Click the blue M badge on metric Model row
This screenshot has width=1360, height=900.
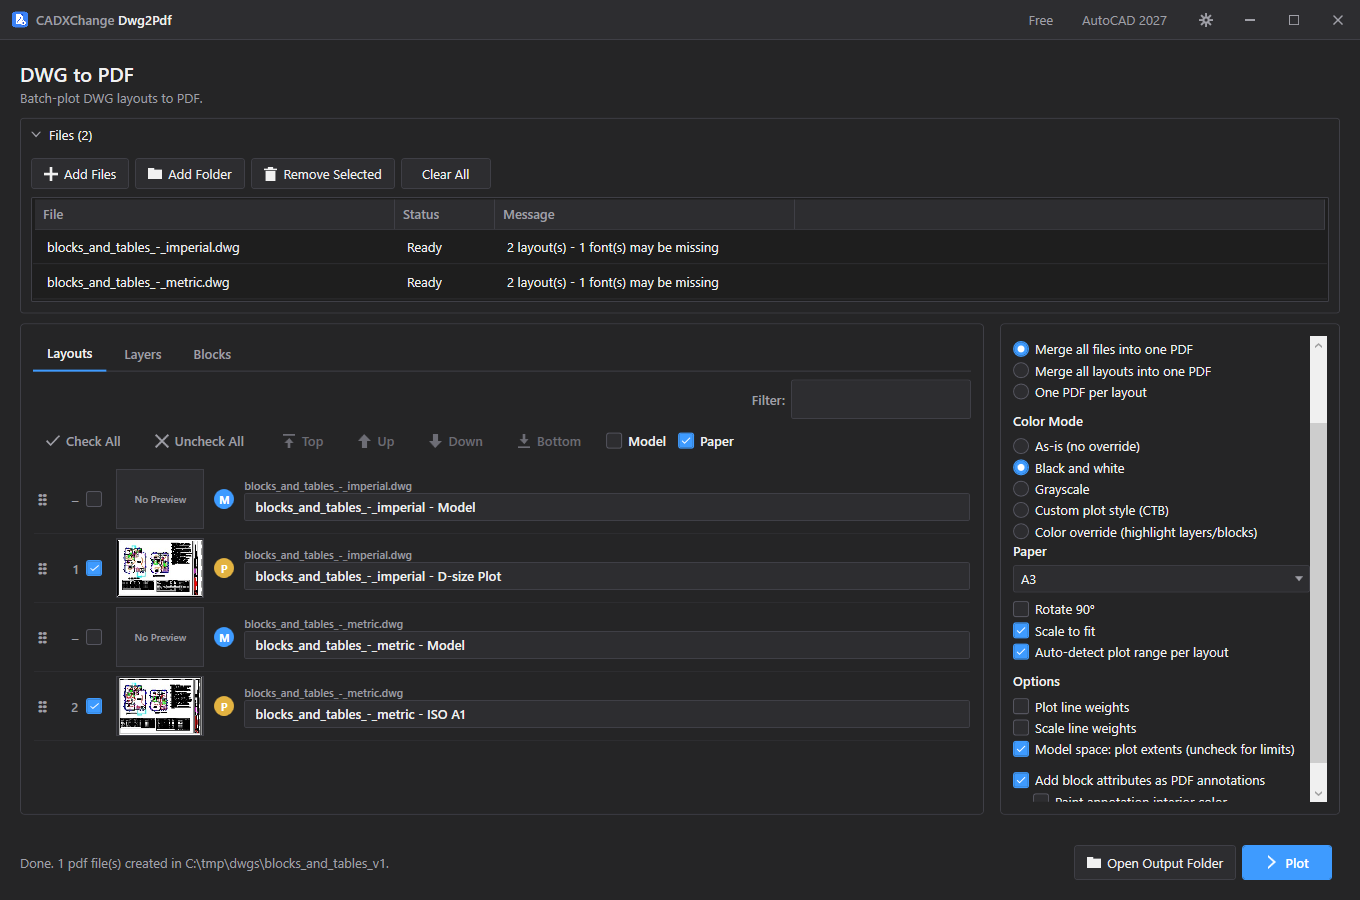(x=224, y=638)
